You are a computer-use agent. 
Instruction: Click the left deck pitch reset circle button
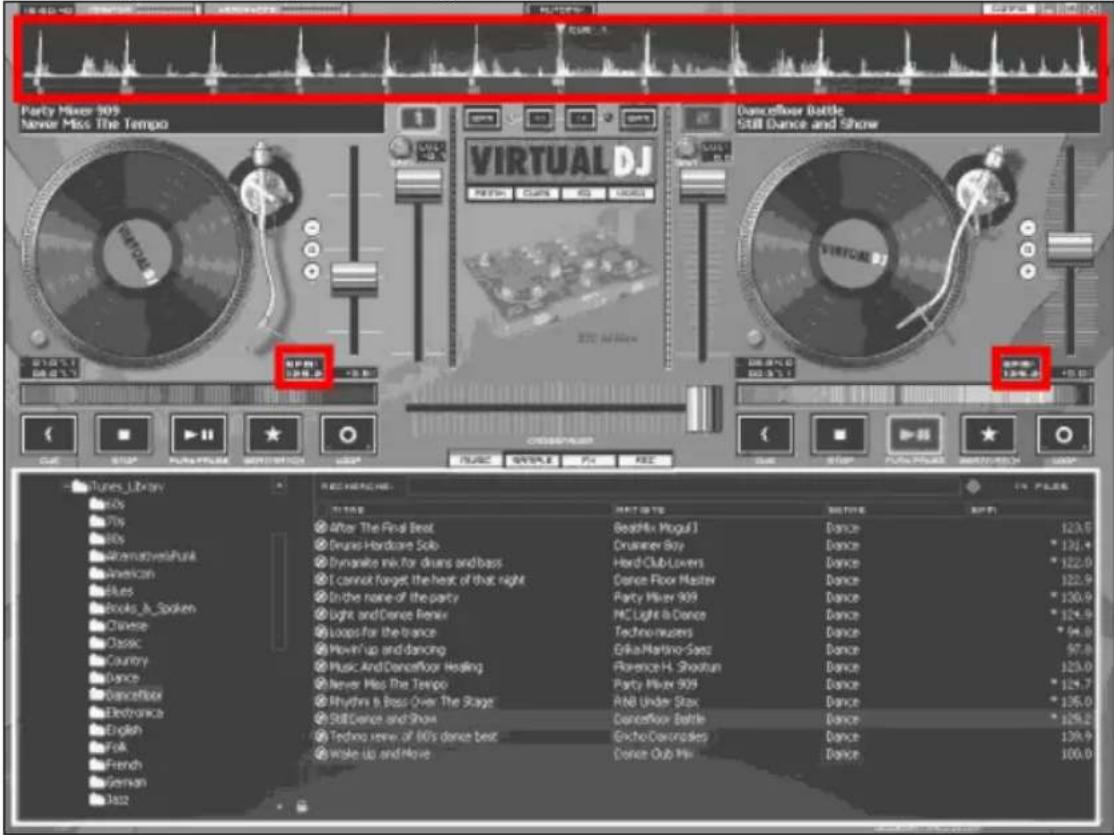(312, 249)
